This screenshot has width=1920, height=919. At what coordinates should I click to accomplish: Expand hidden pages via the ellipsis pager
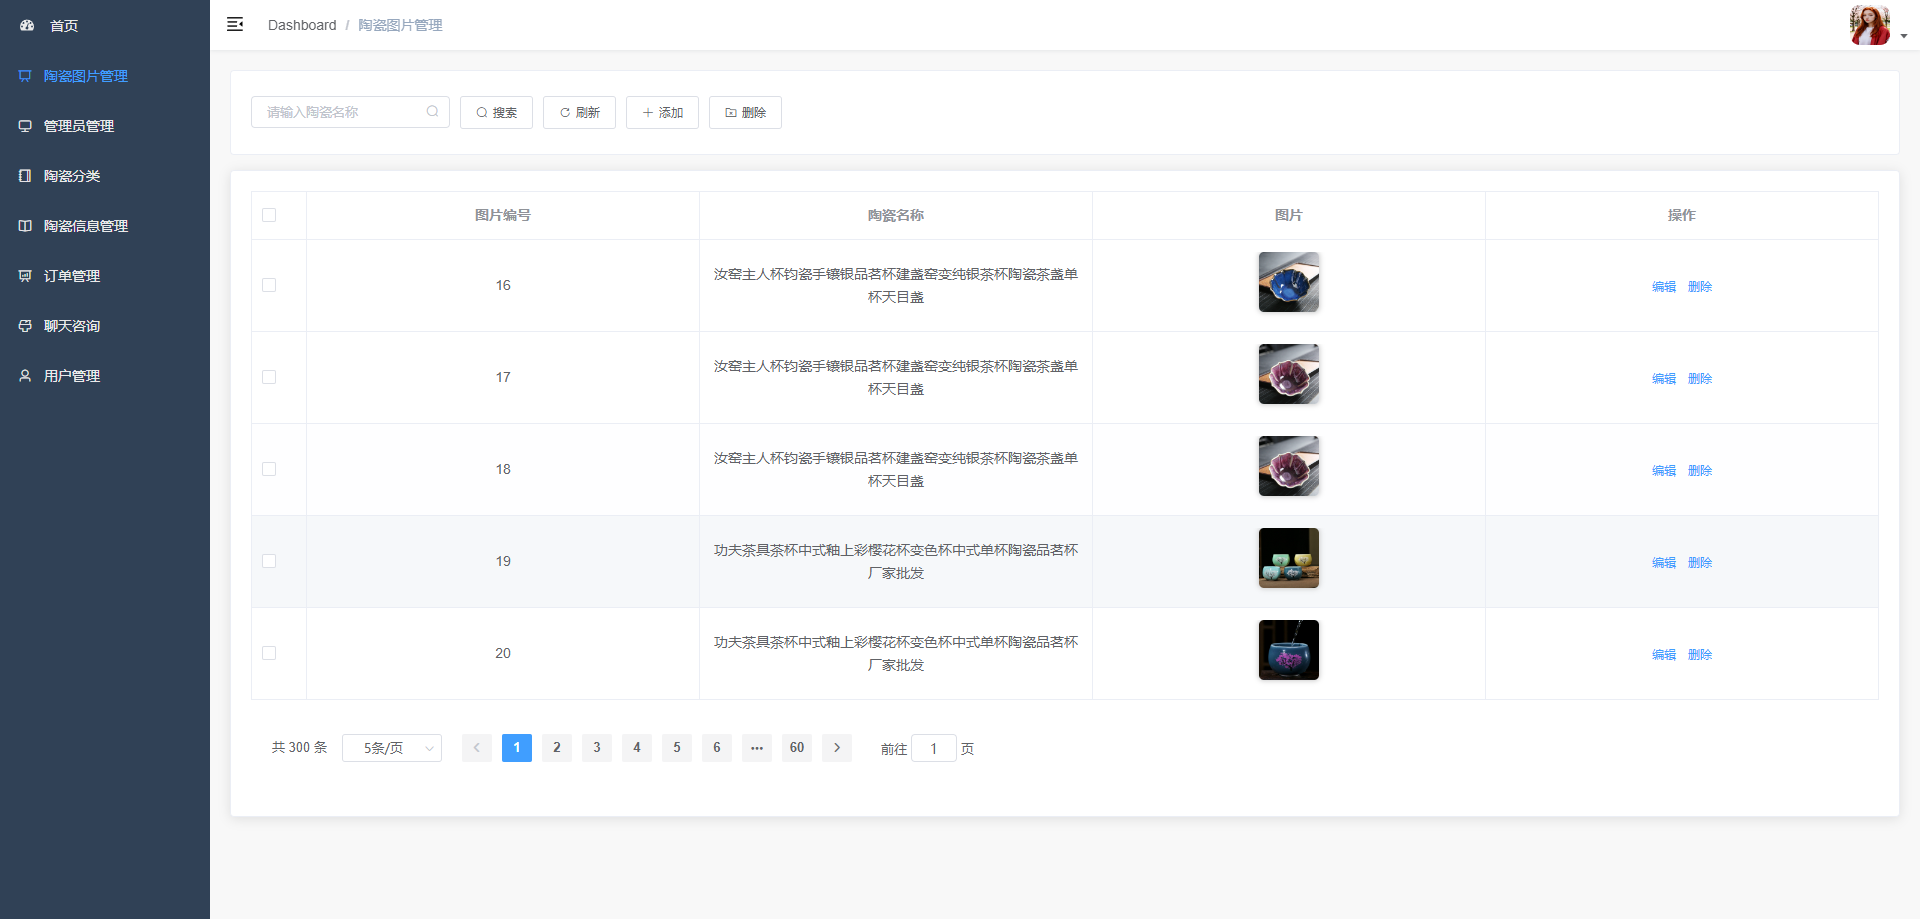[757, 747]
